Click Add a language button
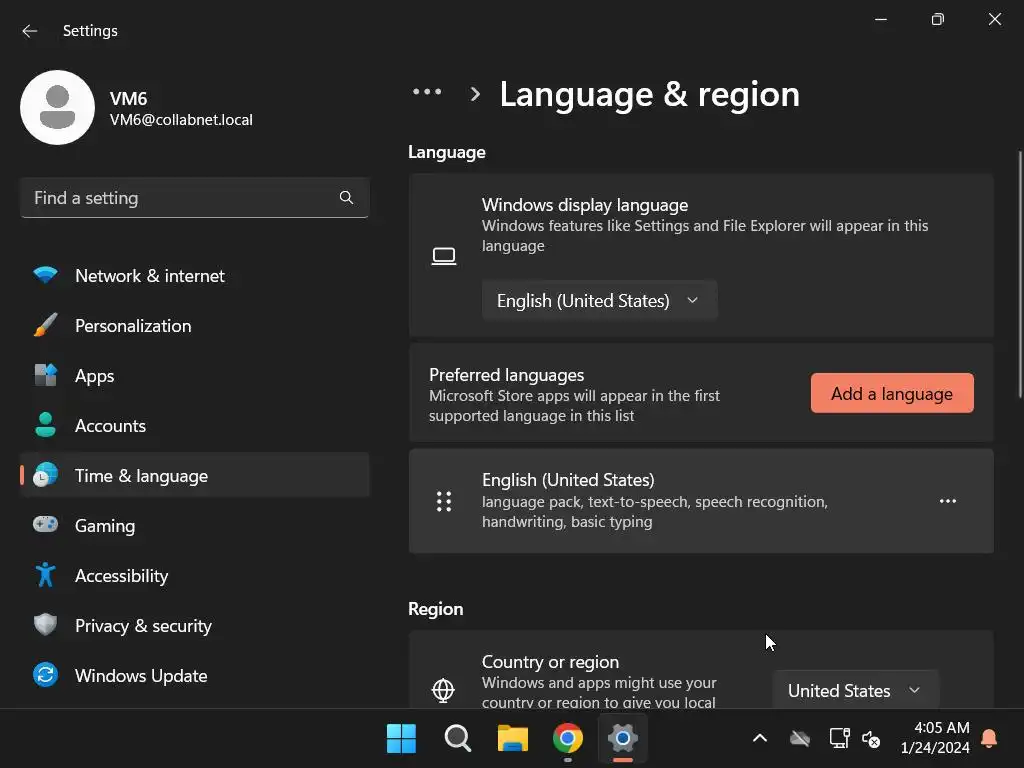The width and height of the screenshot is (1024, 768). 892,393
